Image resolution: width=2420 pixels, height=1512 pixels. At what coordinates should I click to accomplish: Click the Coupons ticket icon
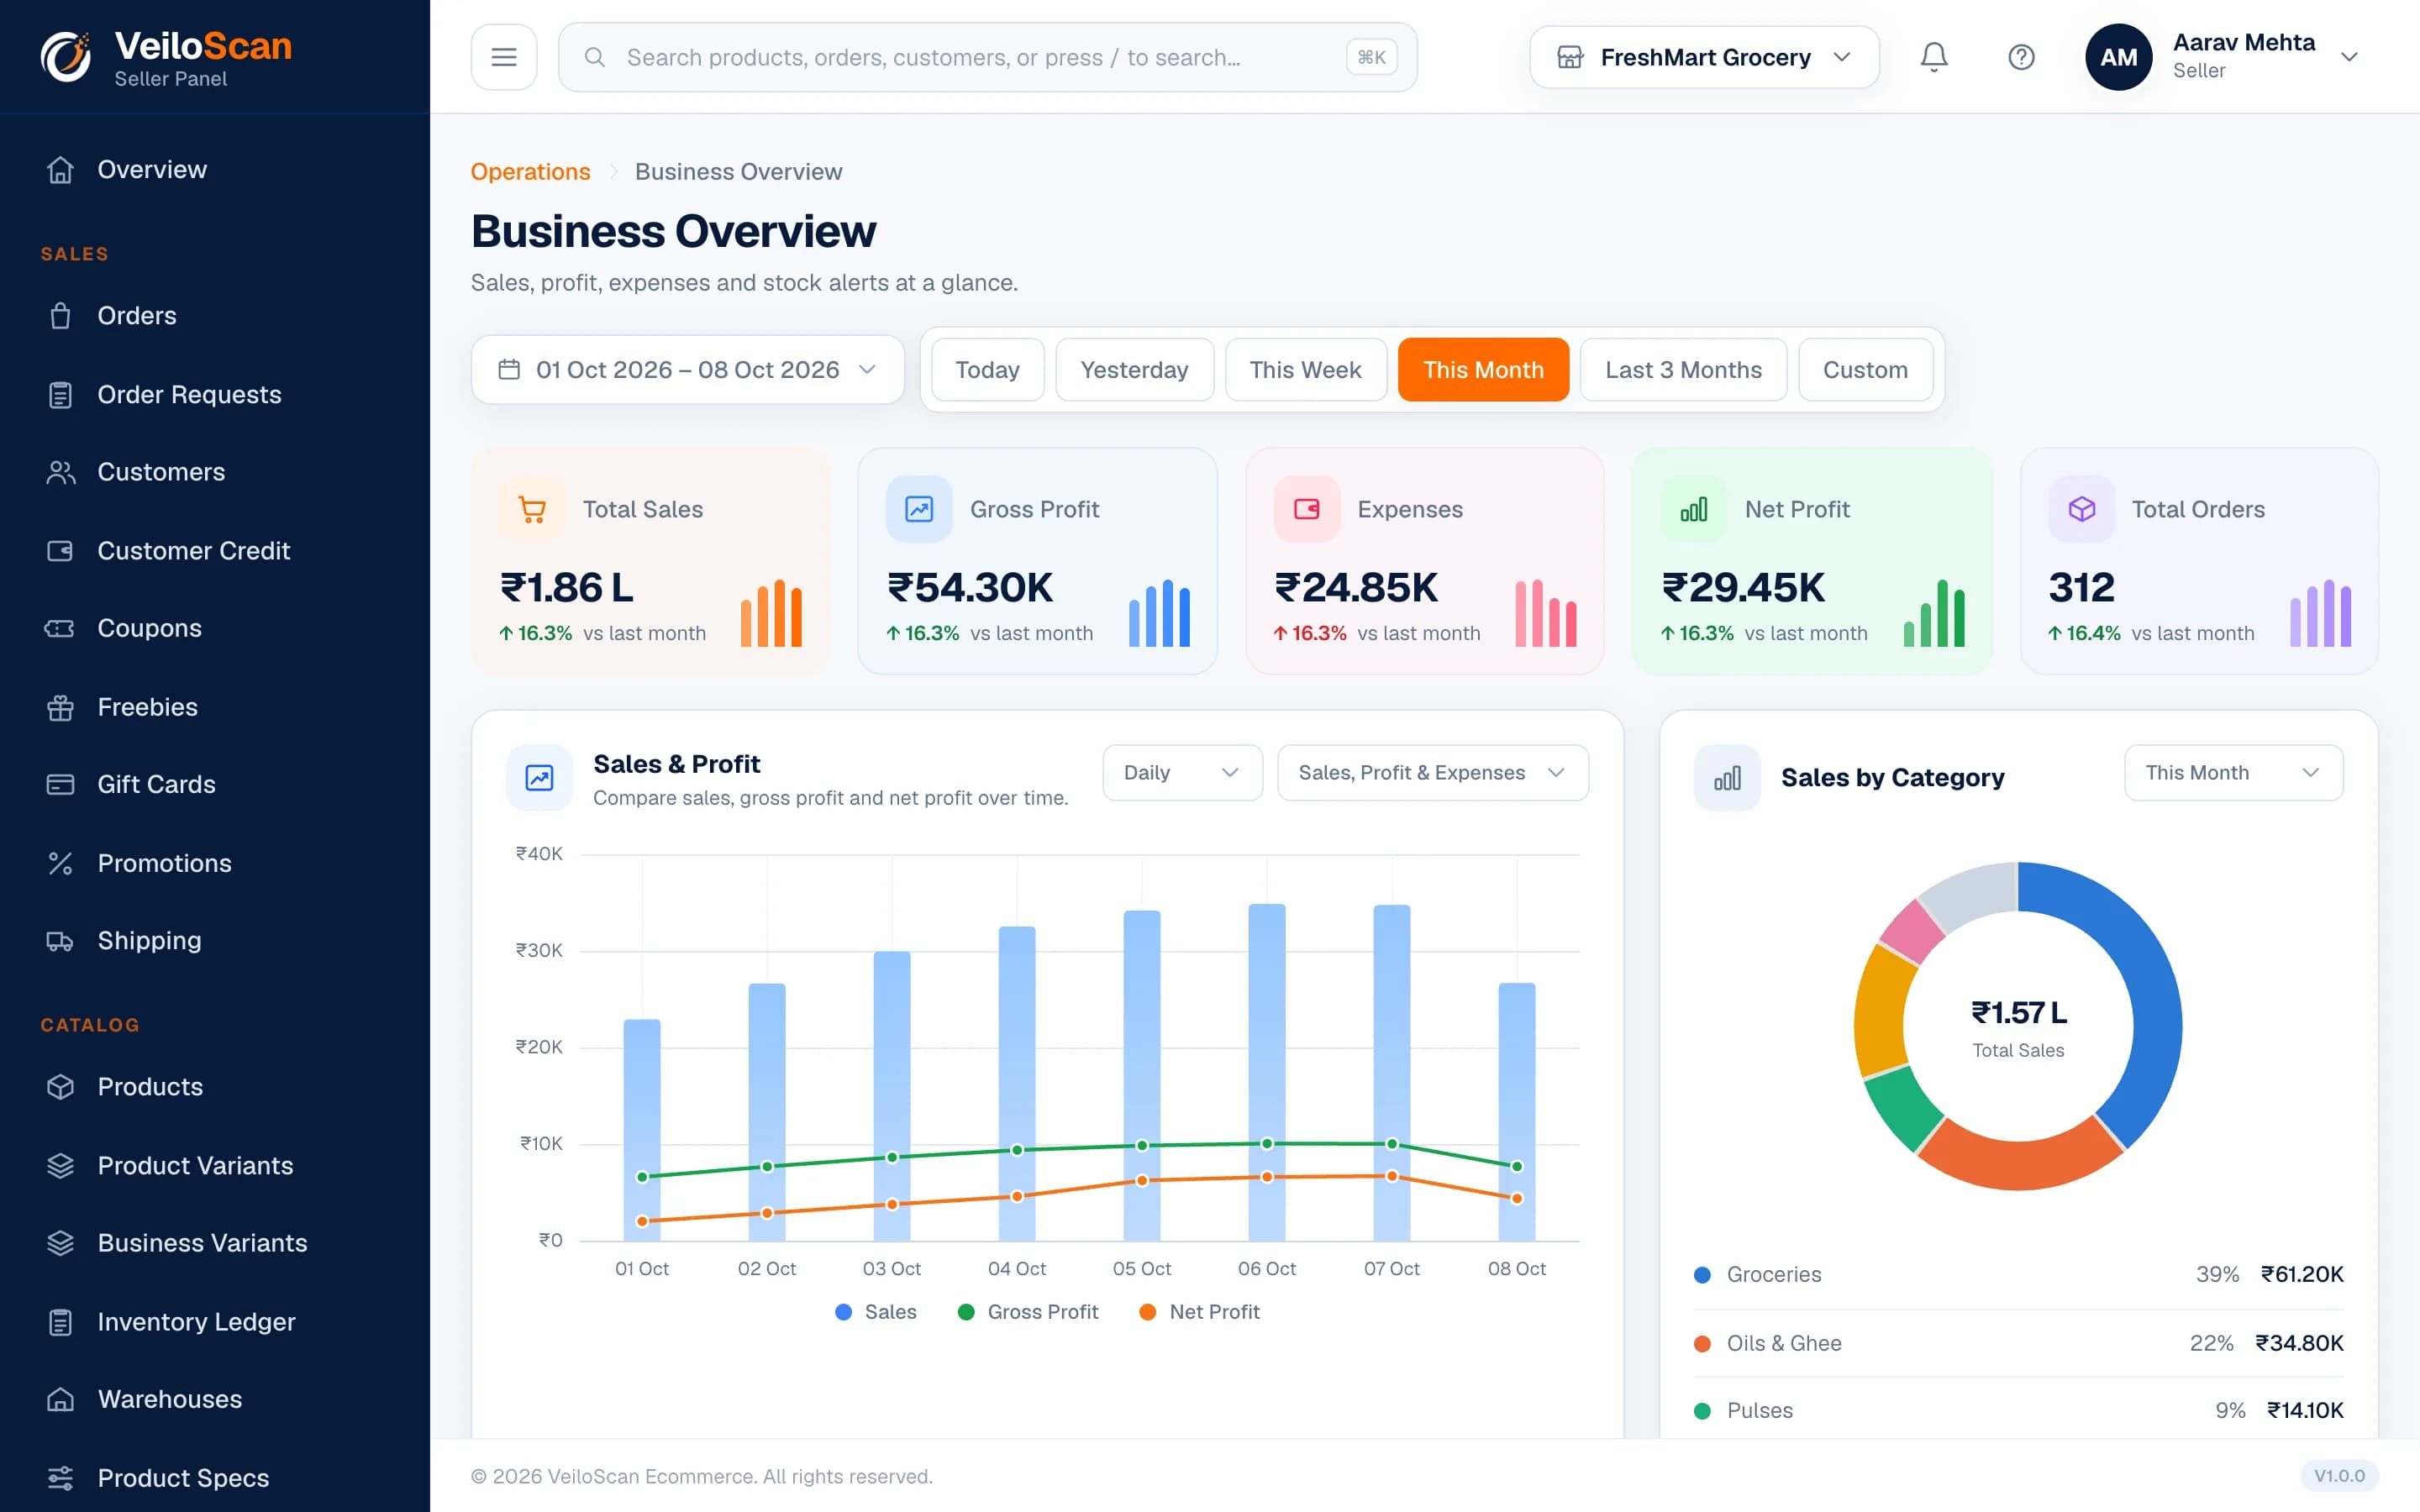pos(60,629)
